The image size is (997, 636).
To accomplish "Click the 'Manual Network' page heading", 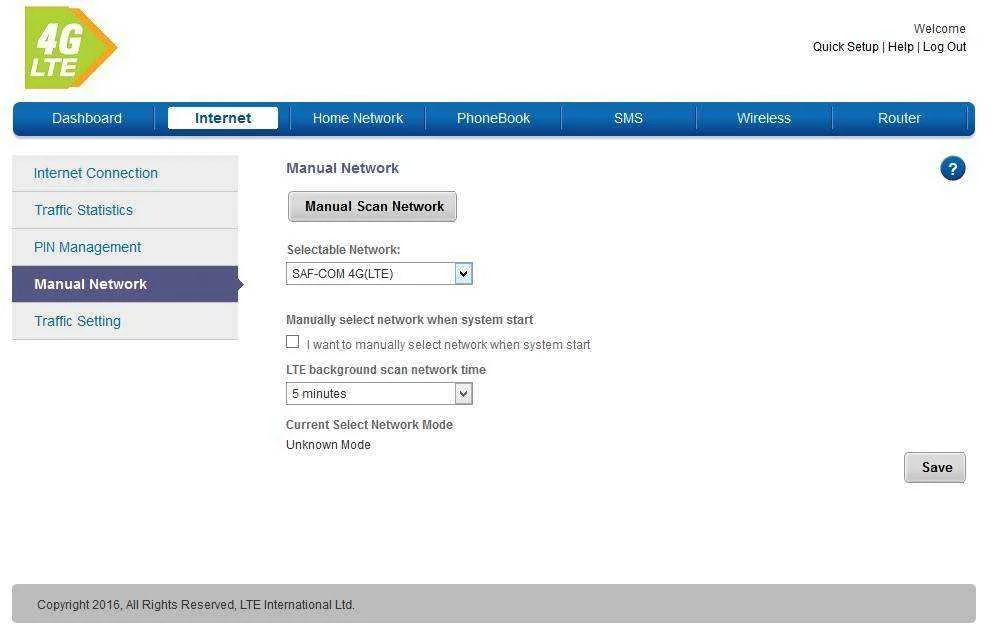I will tap(342, 168).
